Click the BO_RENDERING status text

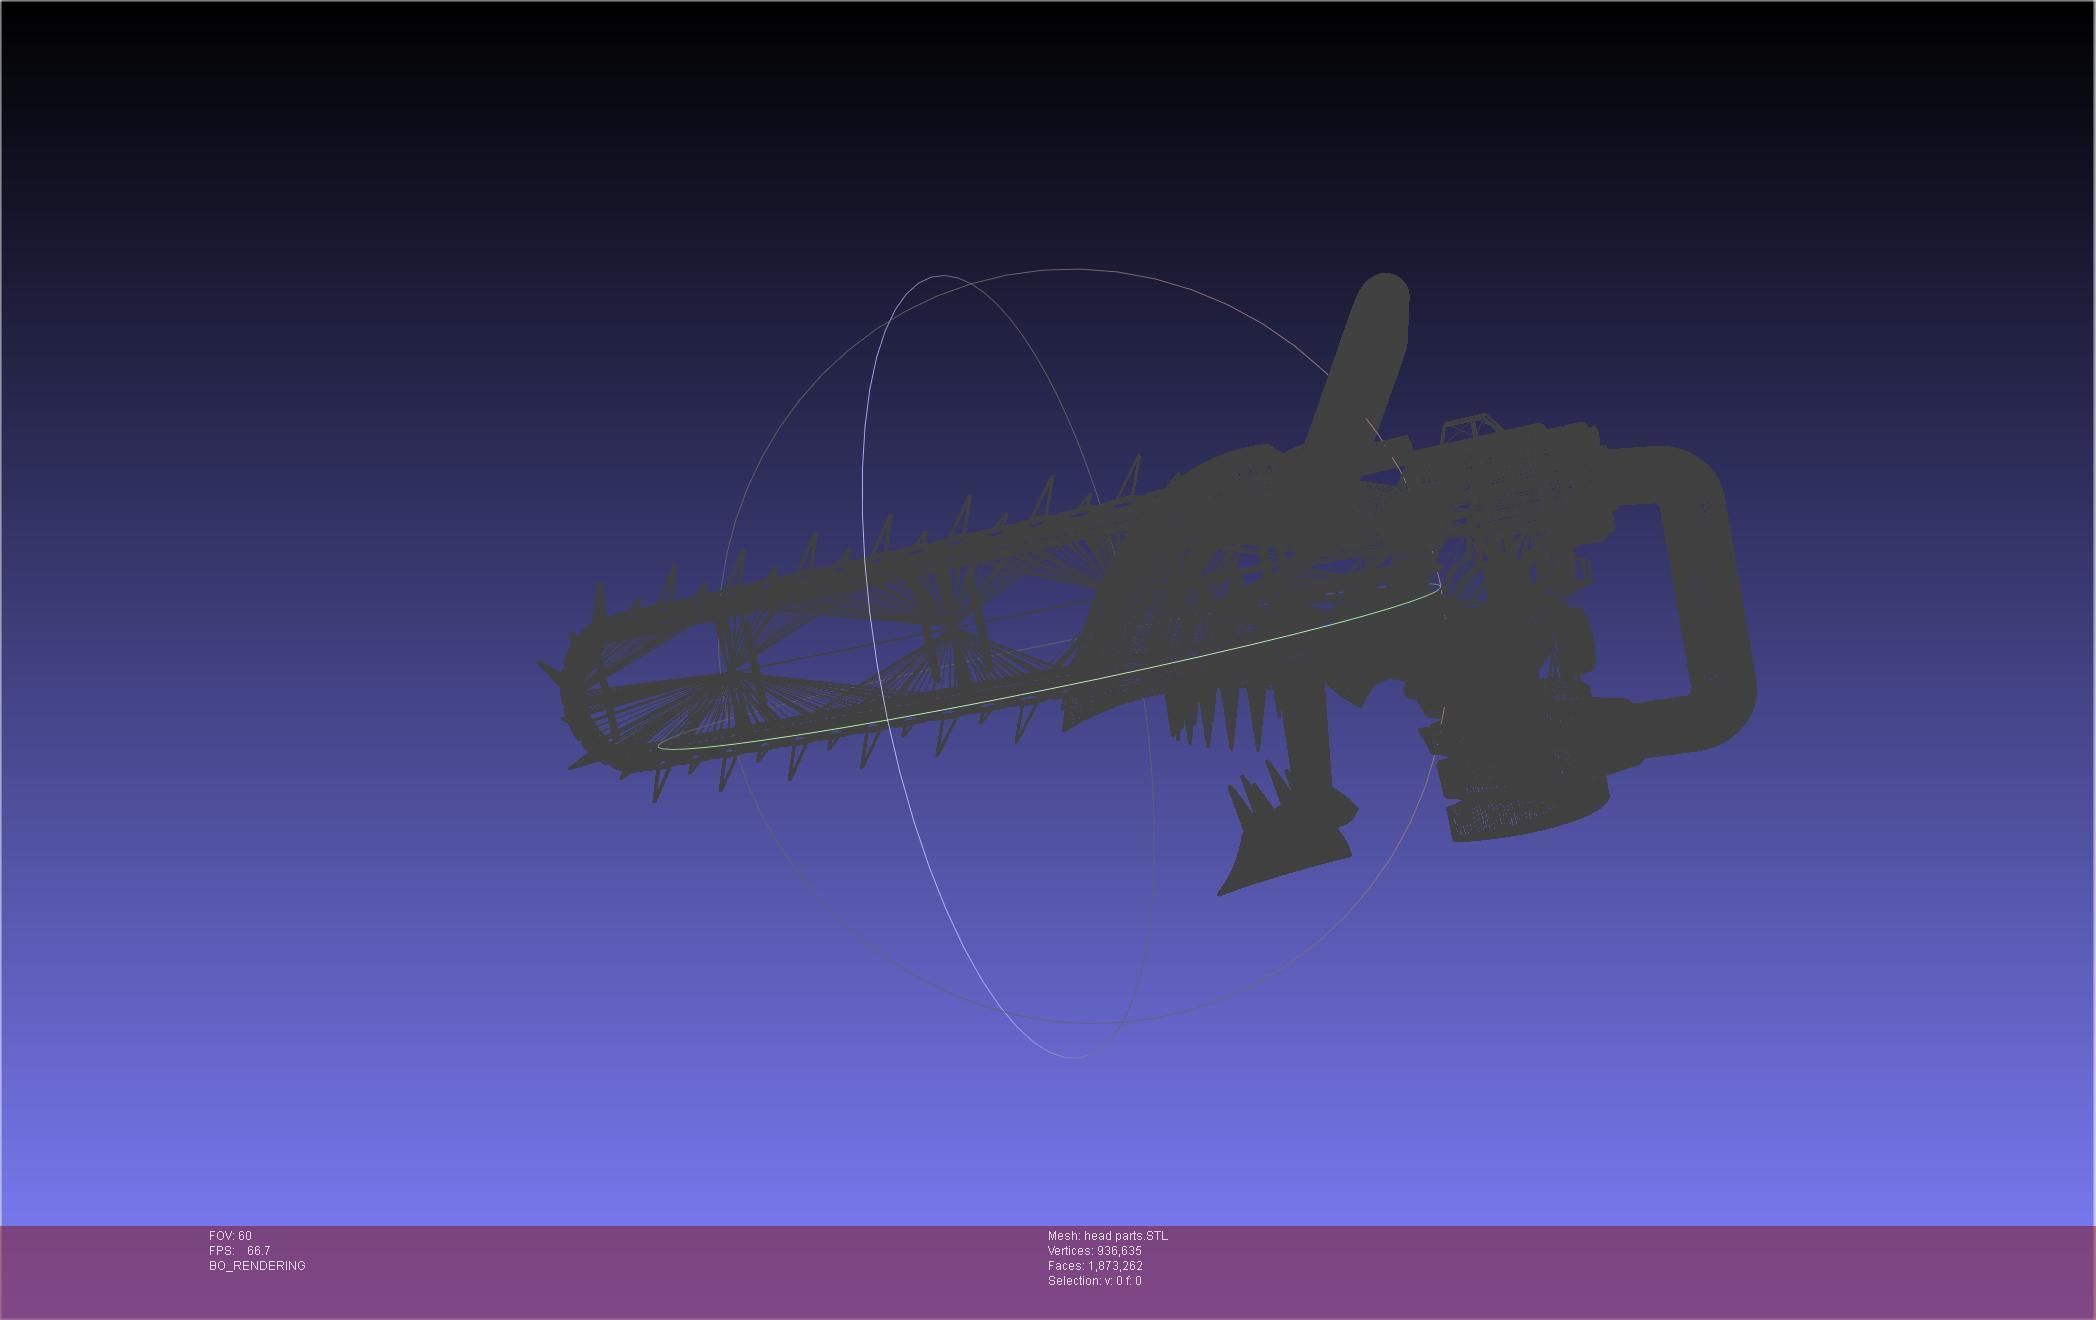pos(257,1266)
